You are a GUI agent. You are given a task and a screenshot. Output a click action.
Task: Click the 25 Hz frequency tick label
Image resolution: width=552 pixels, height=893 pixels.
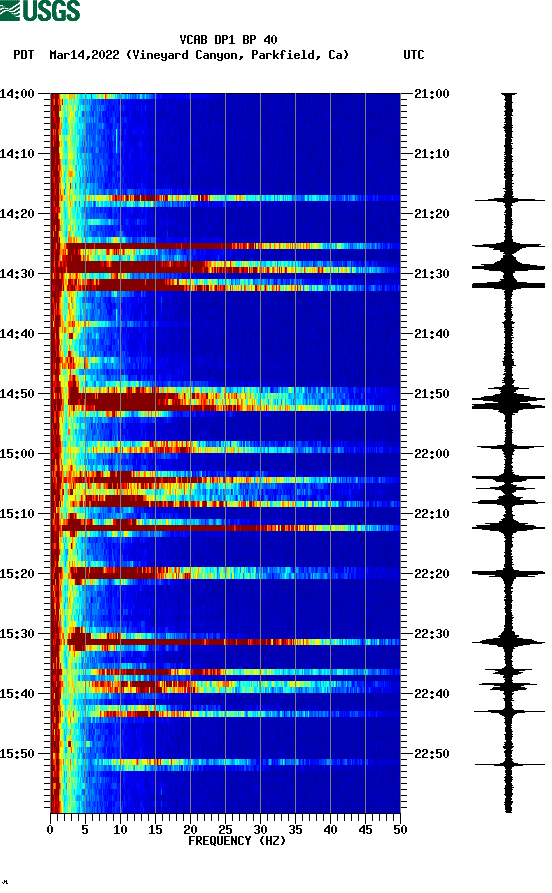225,830
